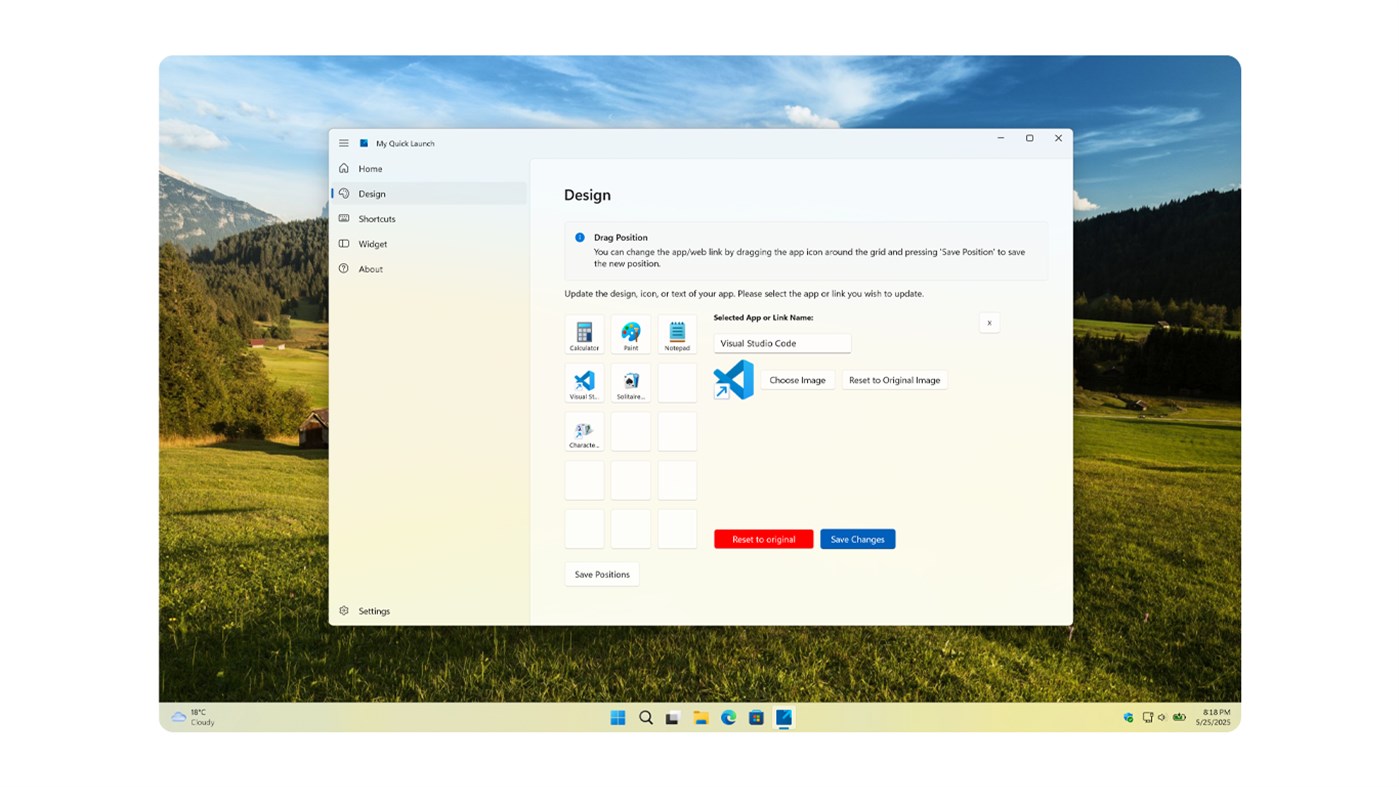
Task: Select the Paint icon in the grid
Action: coord(630,333)
